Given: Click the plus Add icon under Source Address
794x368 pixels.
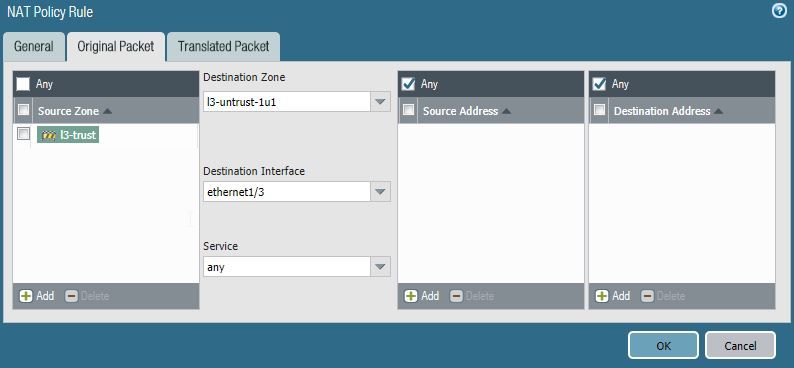Looking at the screenshot, I should [411, 296].
